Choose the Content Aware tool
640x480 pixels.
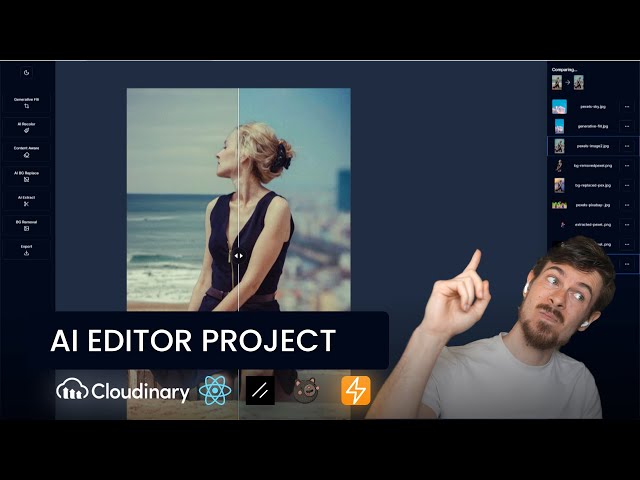point(27,152)
